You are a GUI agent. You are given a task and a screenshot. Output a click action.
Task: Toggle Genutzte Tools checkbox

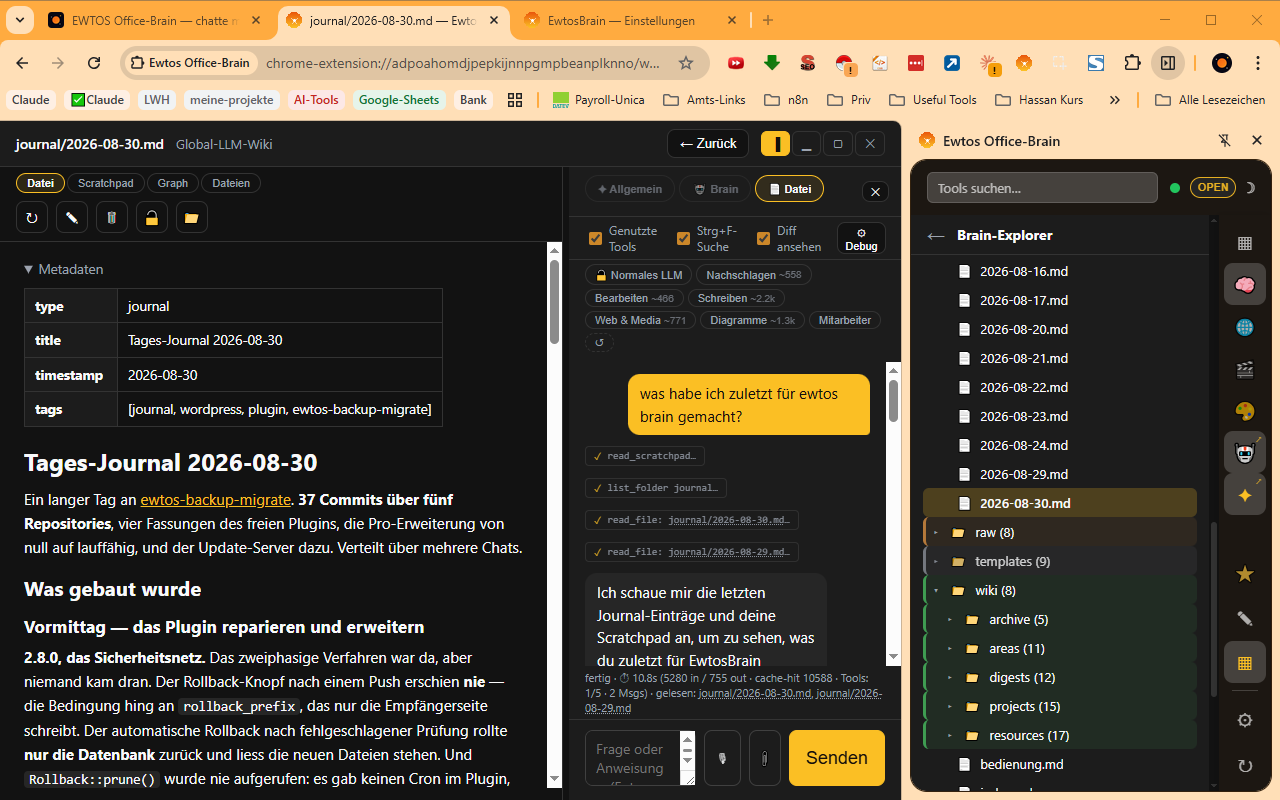596,238
